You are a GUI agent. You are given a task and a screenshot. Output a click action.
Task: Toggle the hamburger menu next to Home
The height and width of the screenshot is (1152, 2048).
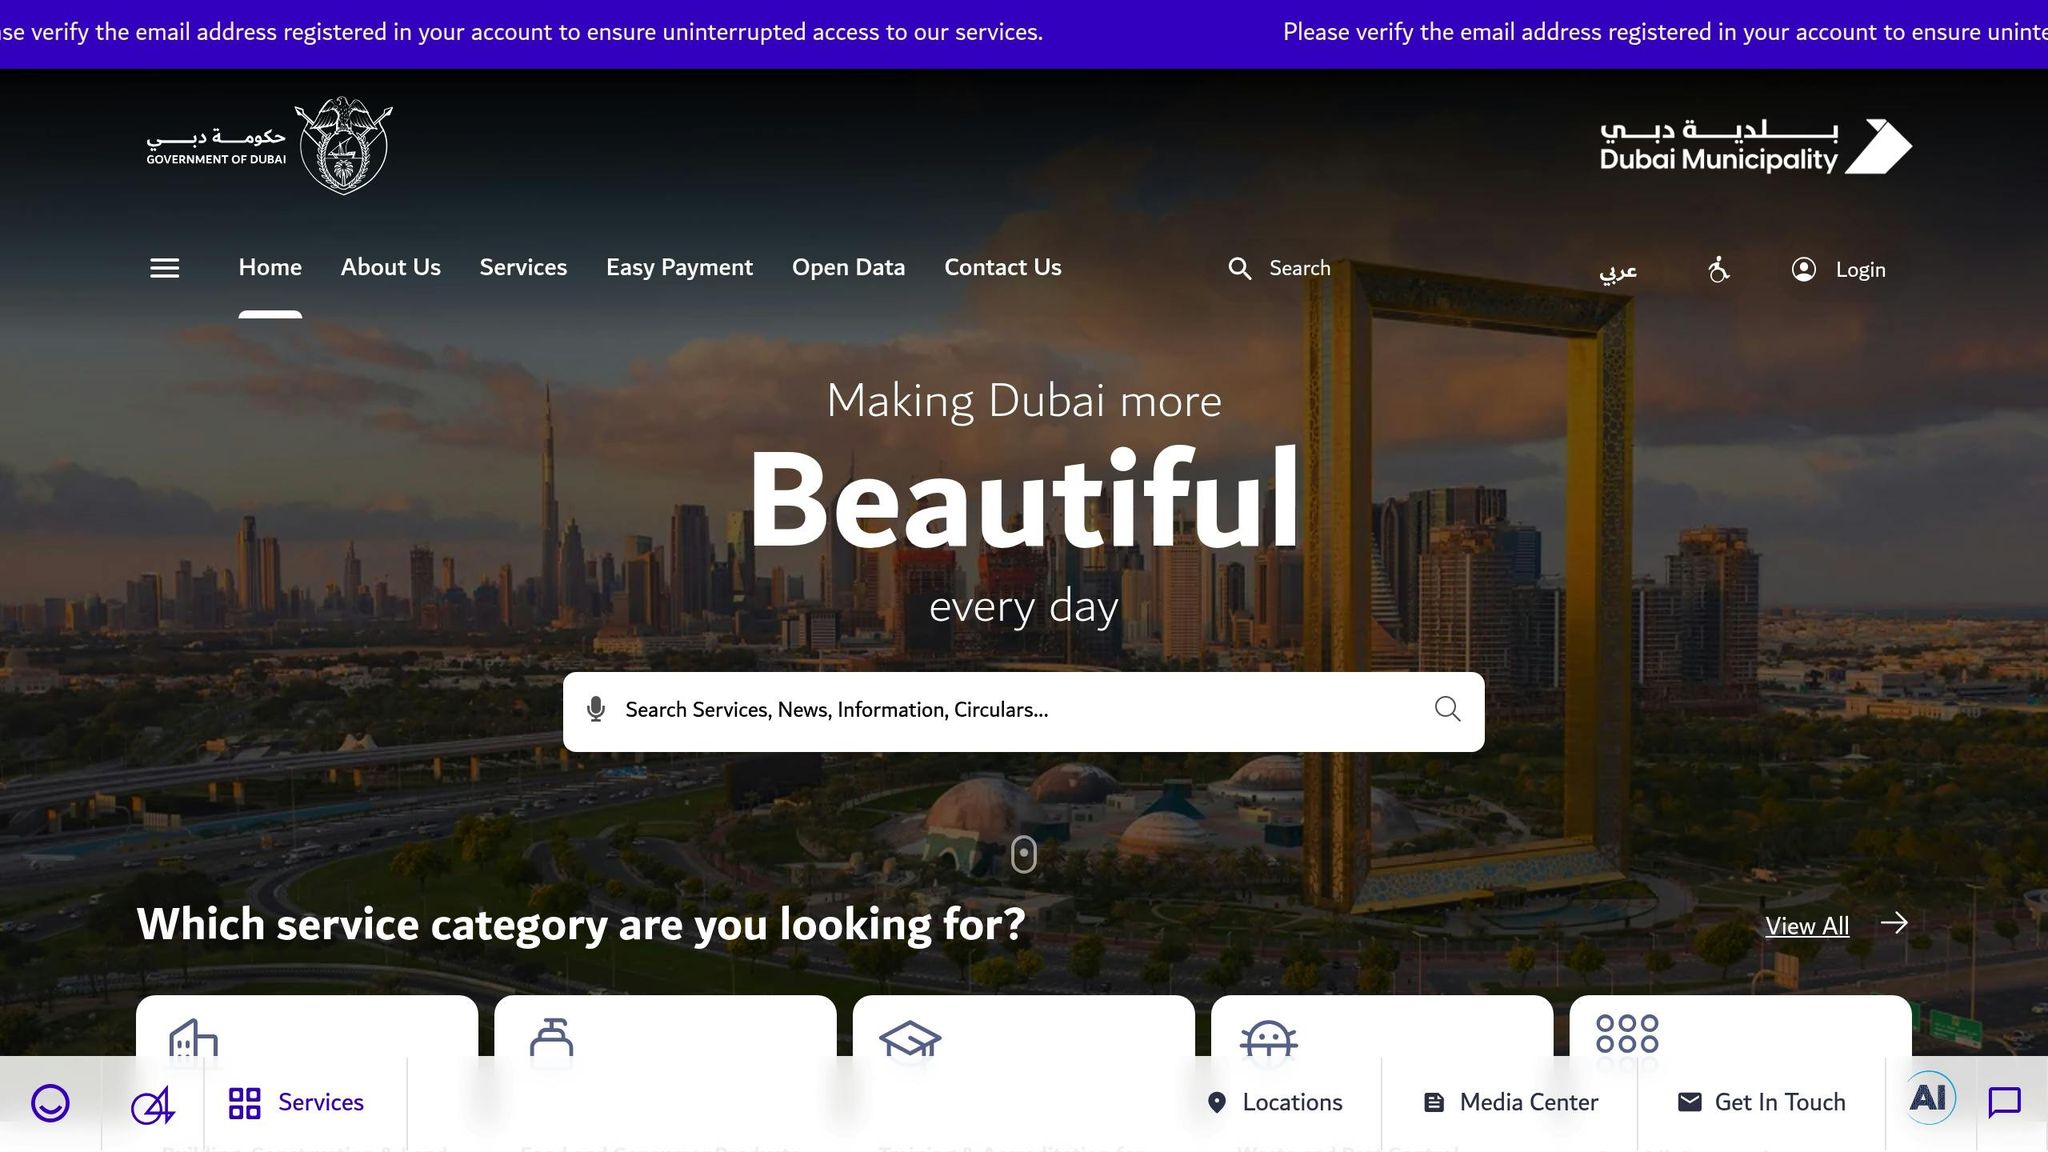click(x=164, y=268)
